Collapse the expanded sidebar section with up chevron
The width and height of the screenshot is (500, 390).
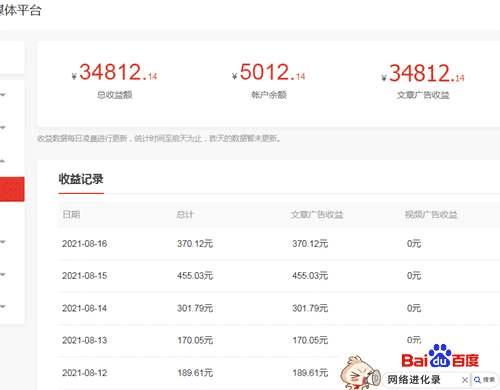tap(3, 161)
